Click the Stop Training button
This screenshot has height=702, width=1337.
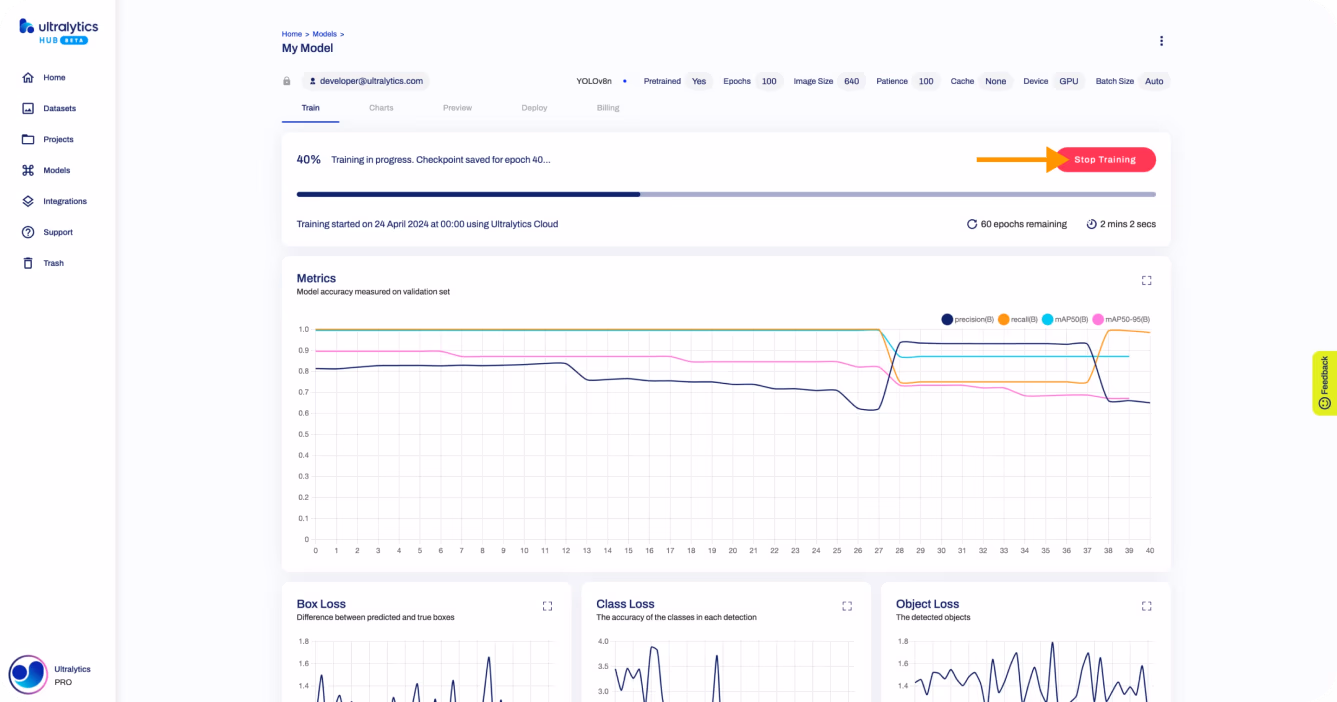coord(1105,160)
